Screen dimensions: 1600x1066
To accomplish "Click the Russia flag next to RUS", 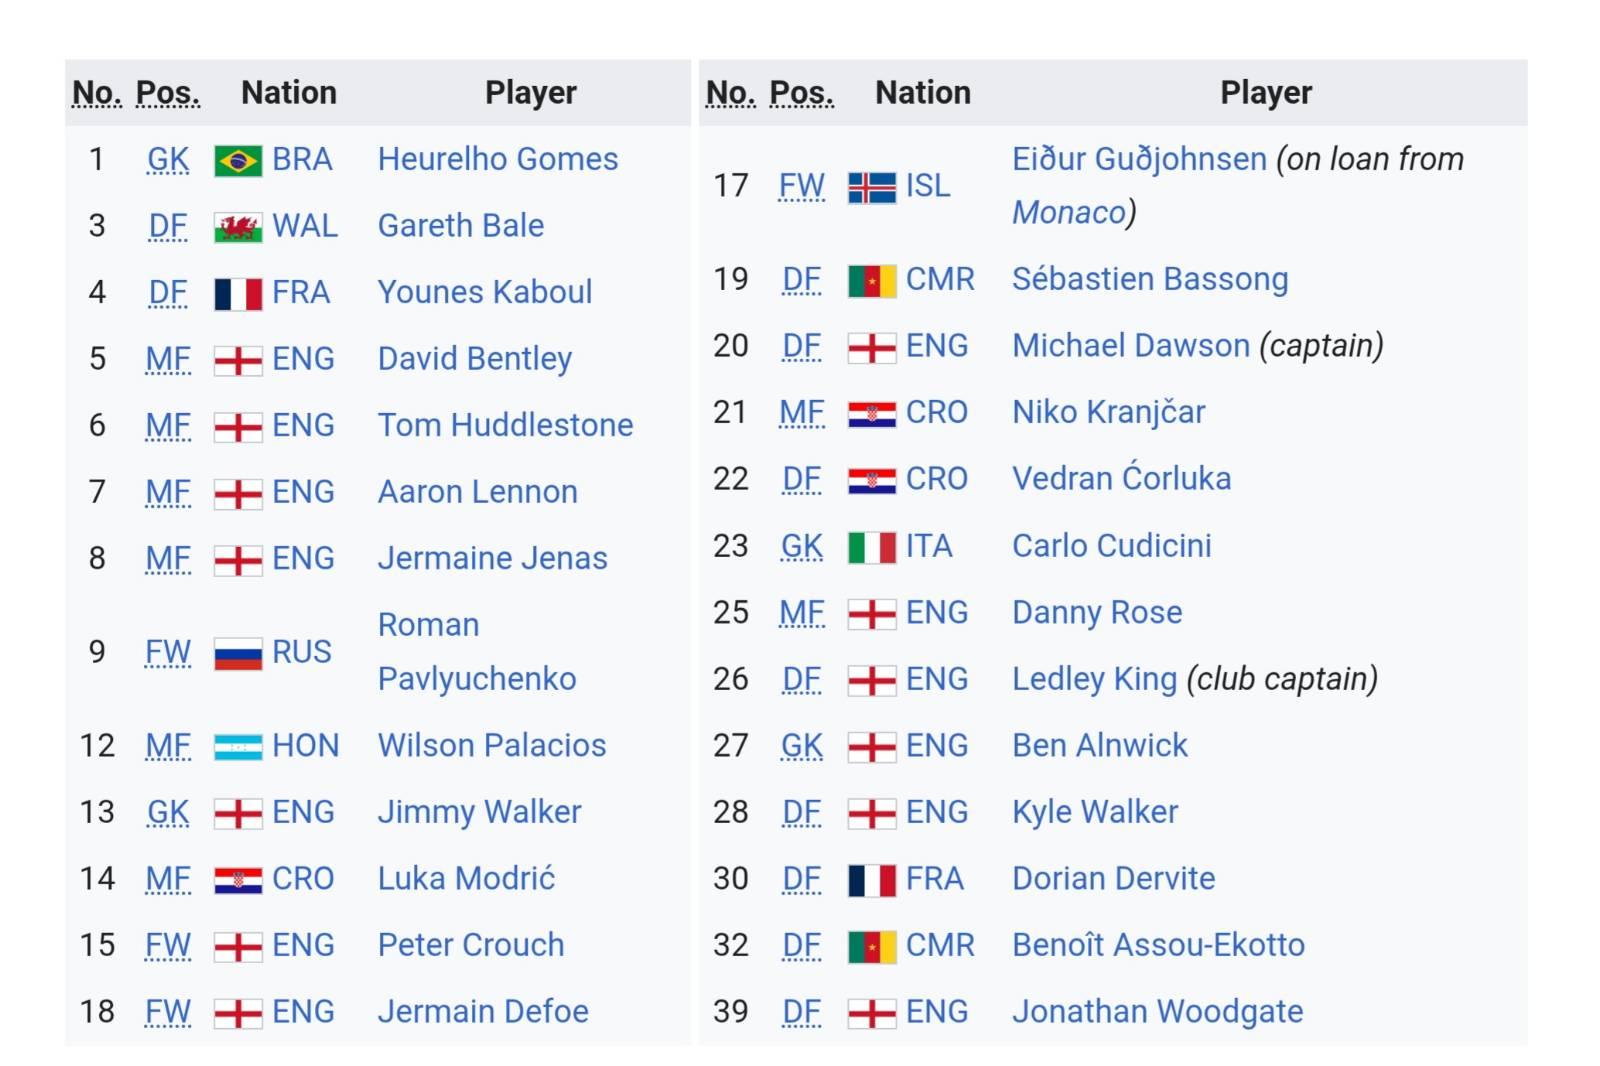I will pos(238,653).
